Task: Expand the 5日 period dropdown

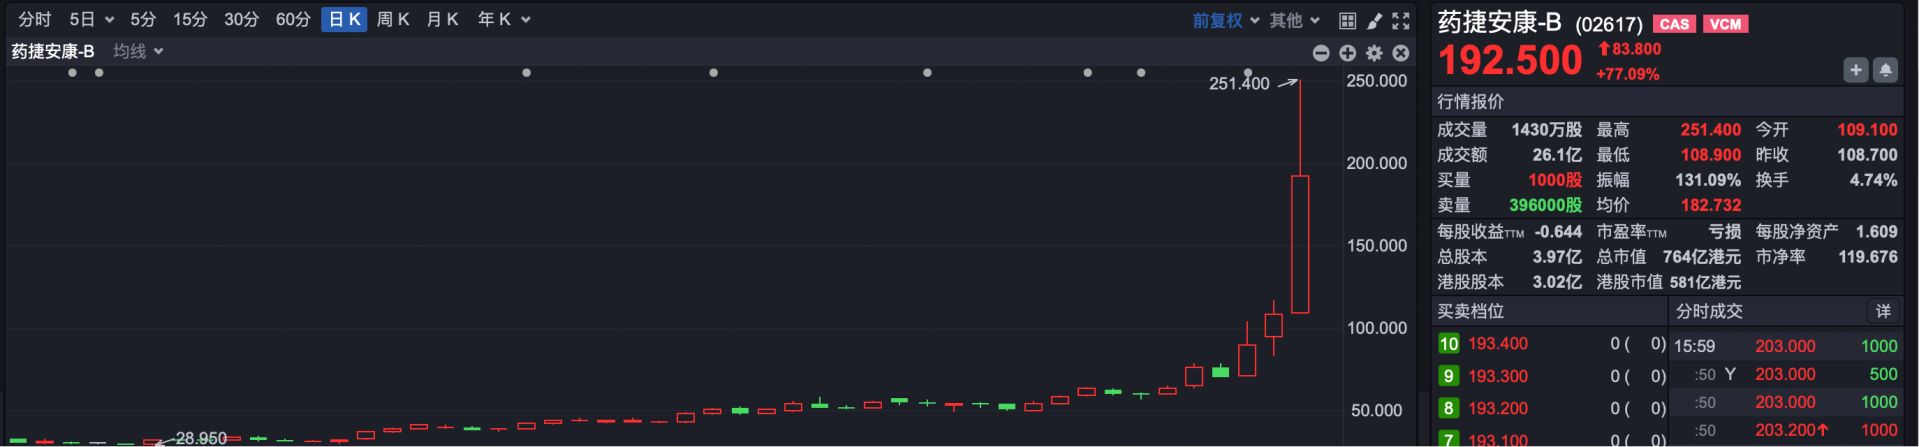Action: point(92,20)
